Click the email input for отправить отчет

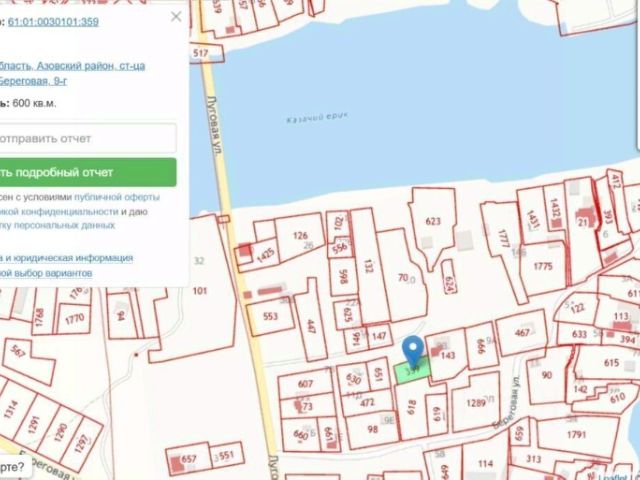pos(88,138)
